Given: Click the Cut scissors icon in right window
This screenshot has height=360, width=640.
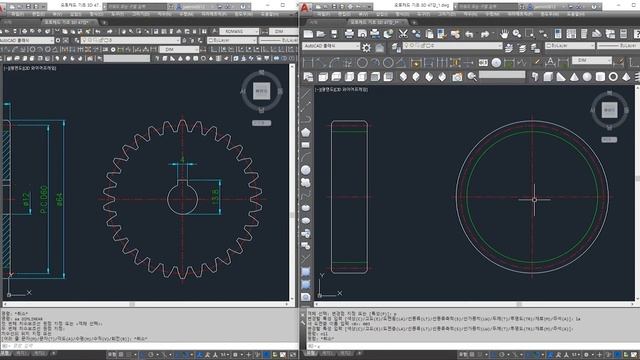Looking at the screenshot, I should click(403, 34).
